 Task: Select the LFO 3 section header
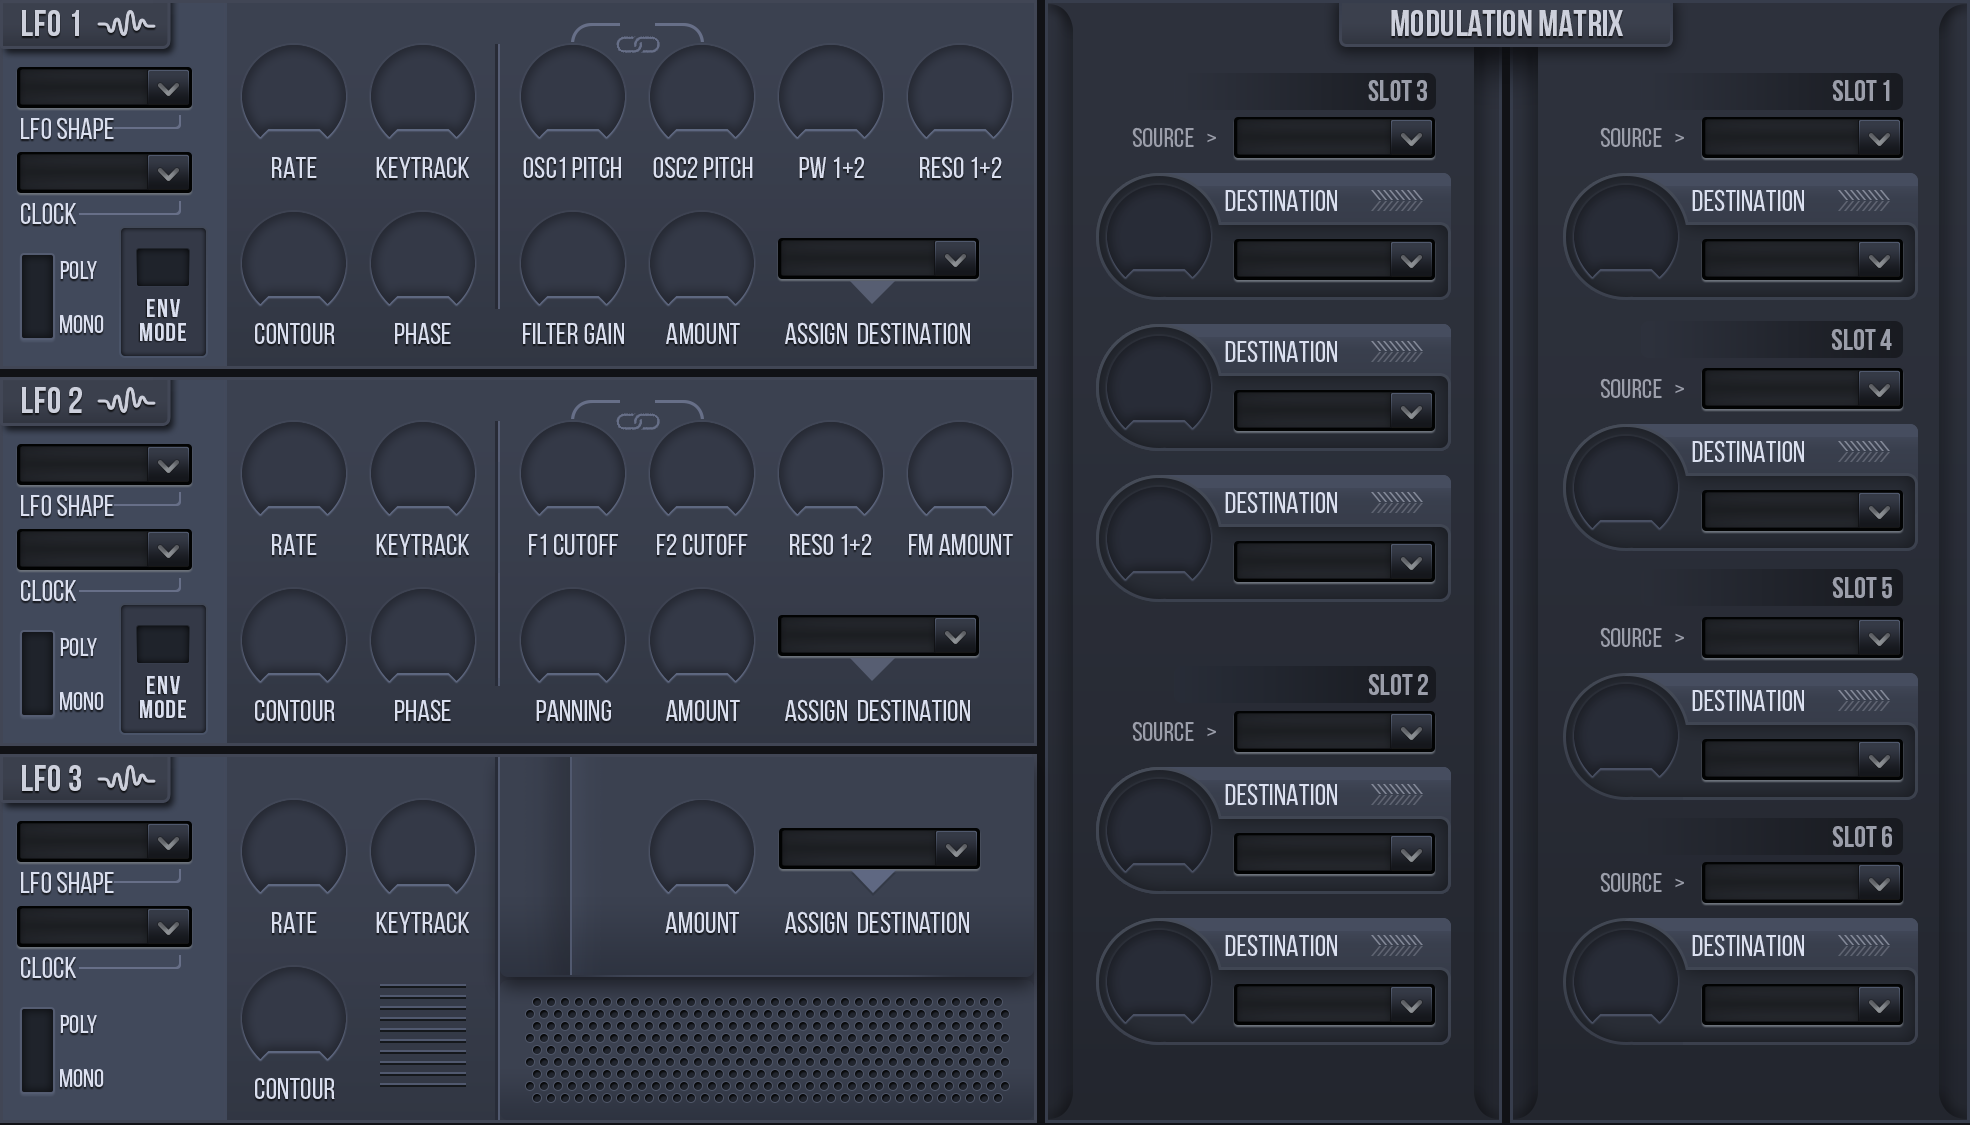pos(87,779)
